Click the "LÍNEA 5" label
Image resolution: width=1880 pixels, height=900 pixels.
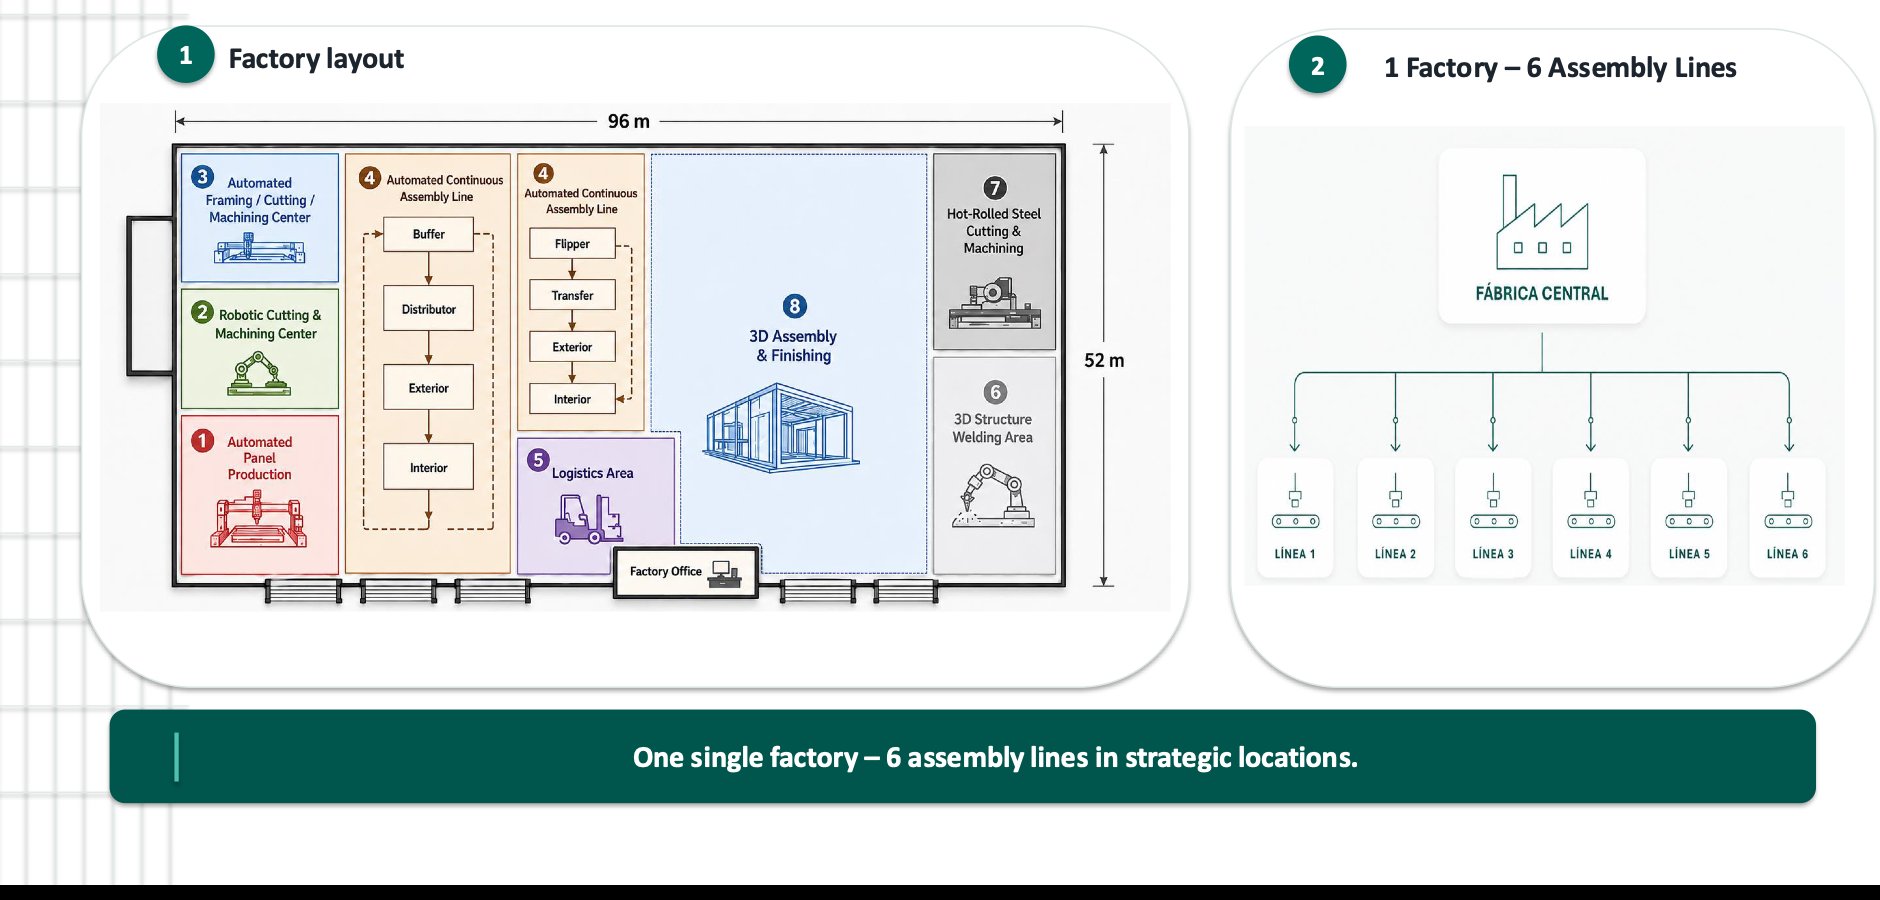pos(1688,554)
